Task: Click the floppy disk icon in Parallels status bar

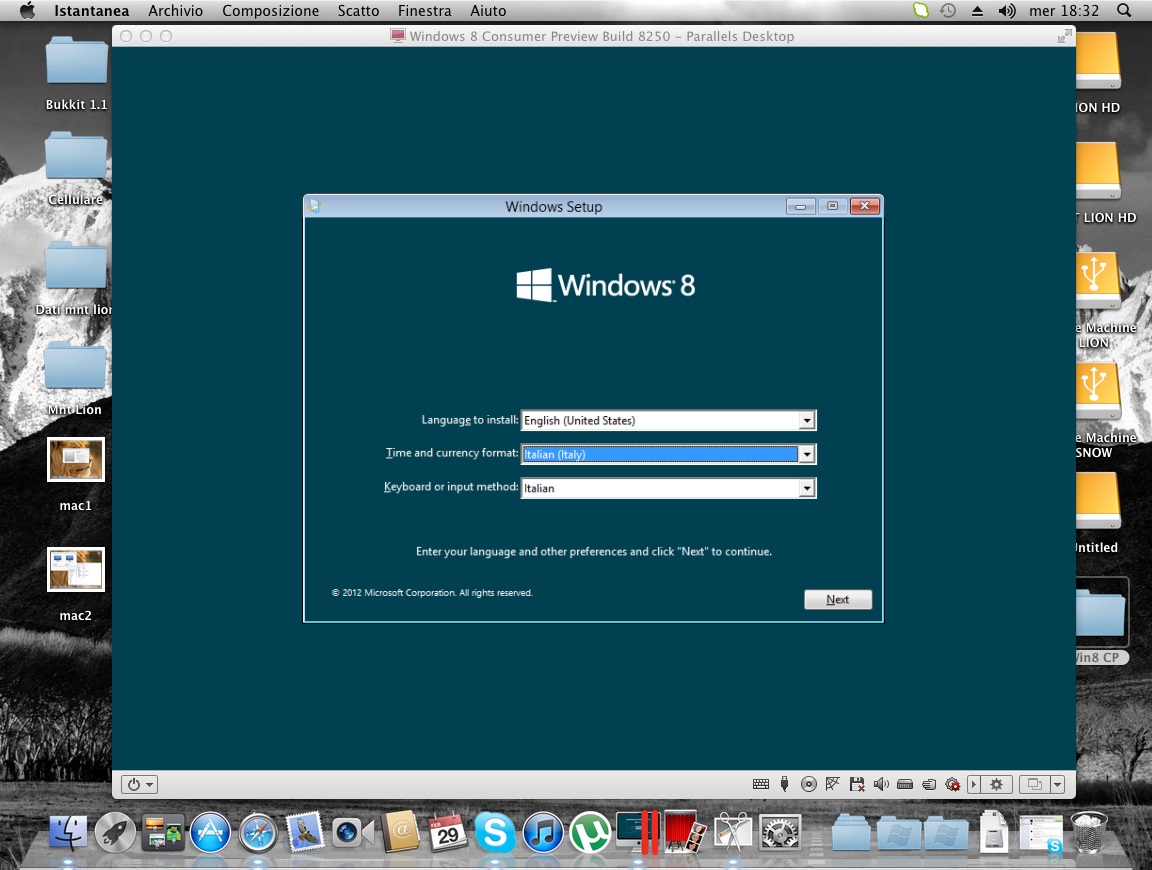Action: coord(857,784)
